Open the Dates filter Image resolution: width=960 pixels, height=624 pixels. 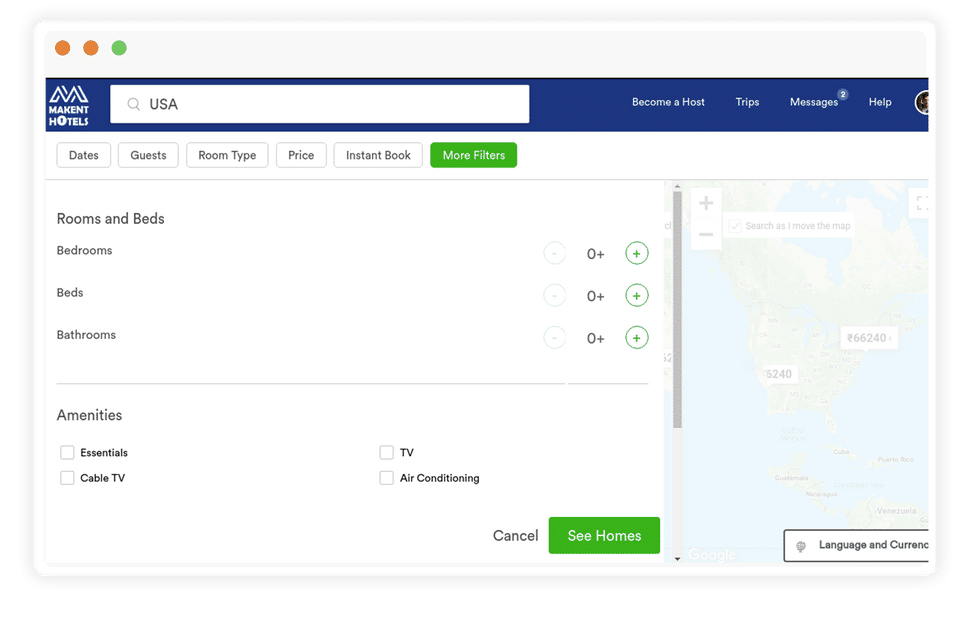[x=84, y=156]
